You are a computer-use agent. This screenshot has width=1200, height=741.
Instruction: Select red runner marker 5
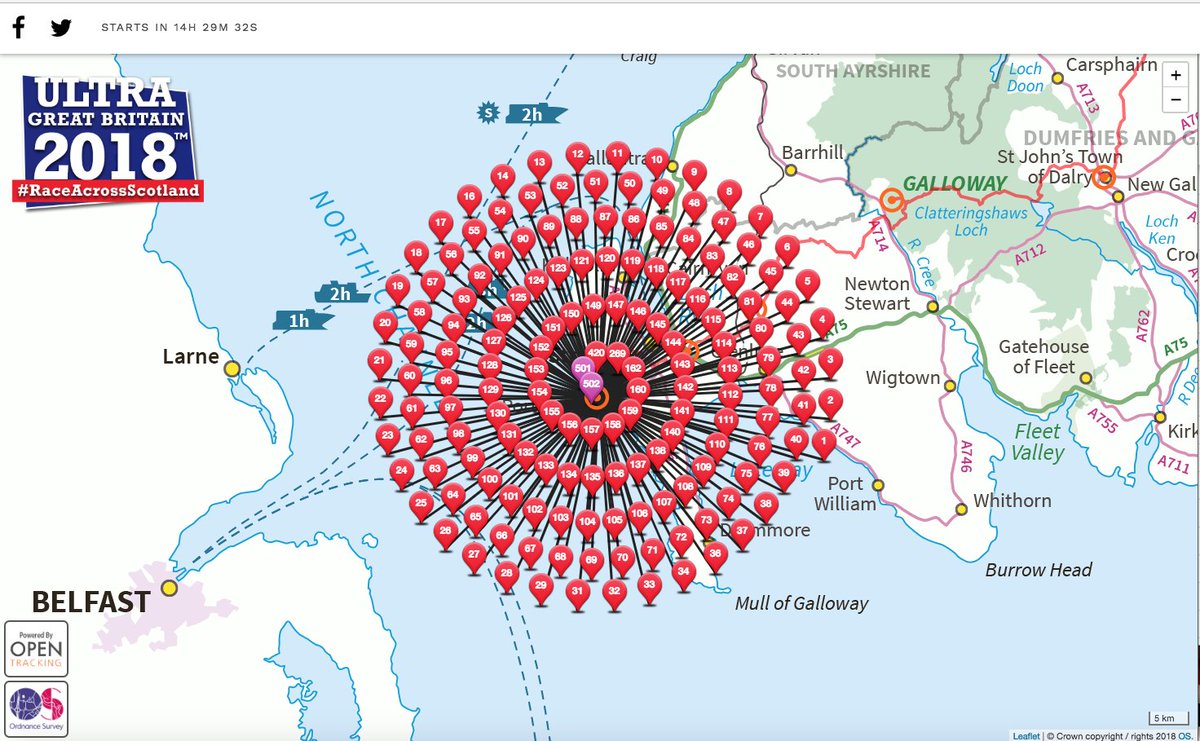point(806,282)
